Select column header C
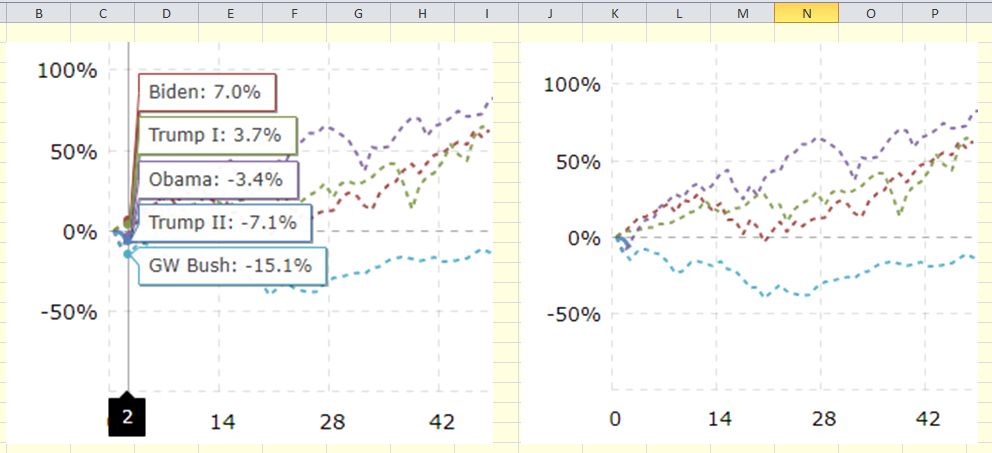Image resolution: width=992 pixels, height=453 pixels. pos(102,12)
